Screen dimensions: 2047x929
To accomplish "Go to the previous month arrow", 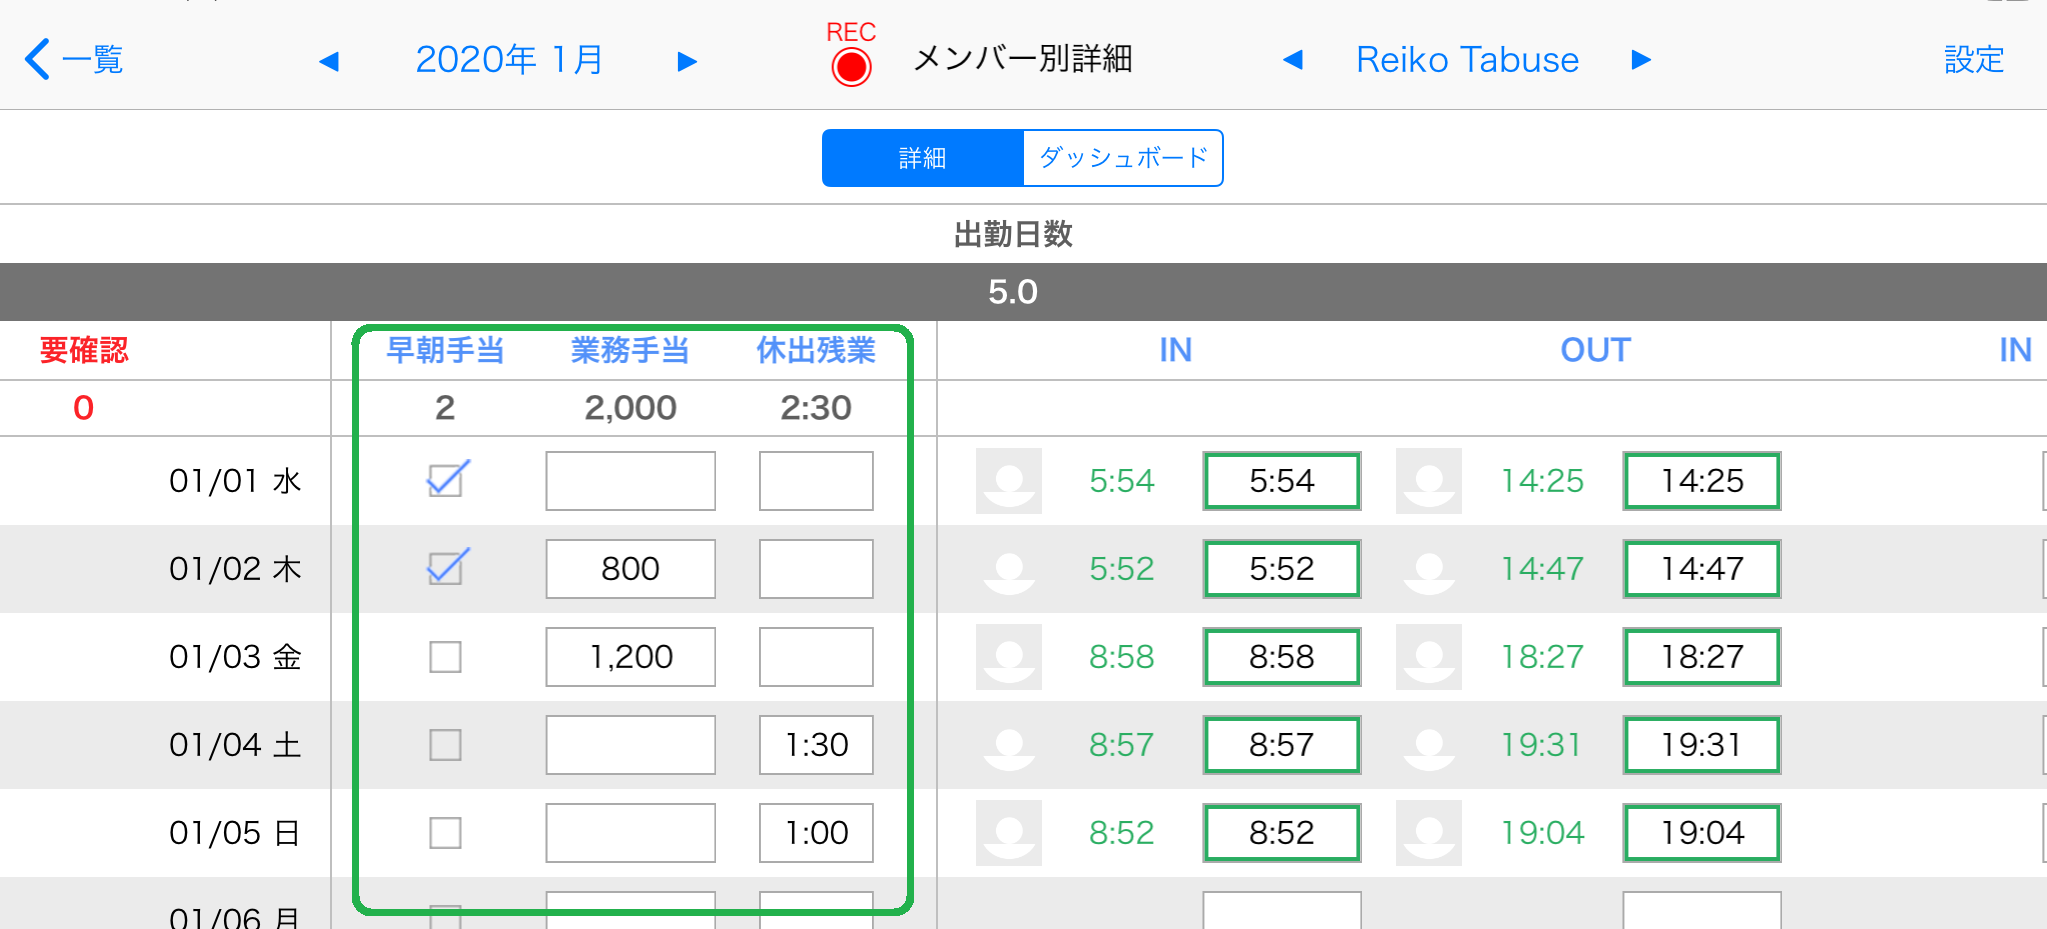I will pos(329,62).
